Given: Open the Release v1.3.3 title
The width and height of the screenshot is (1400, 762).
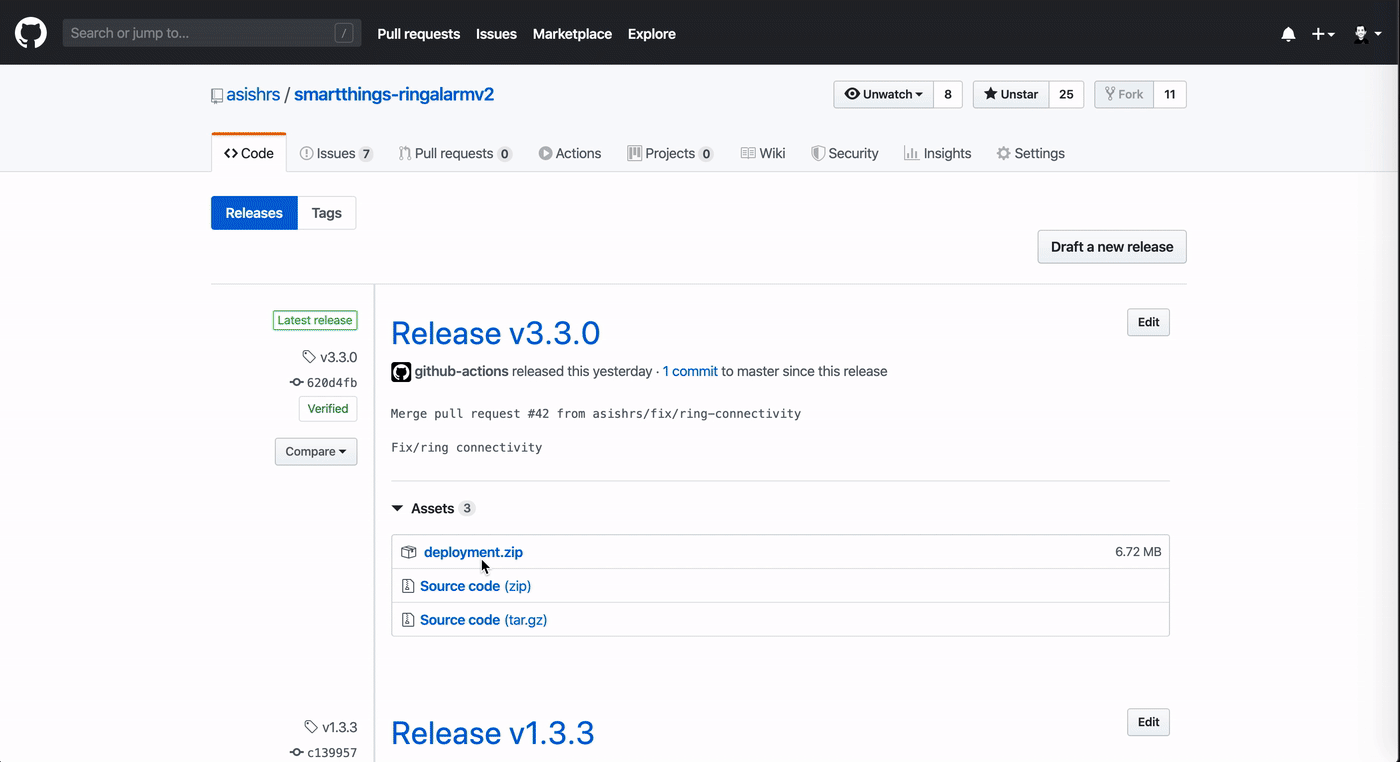Looking at the screenshot, I should (493, 733).
